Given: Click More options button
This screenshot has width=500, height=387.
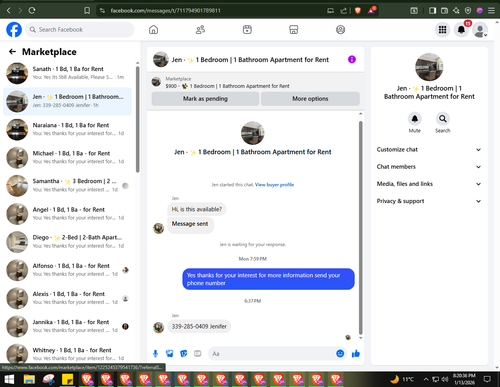Looking at the screenshot, I should click(x=310, y=99).
